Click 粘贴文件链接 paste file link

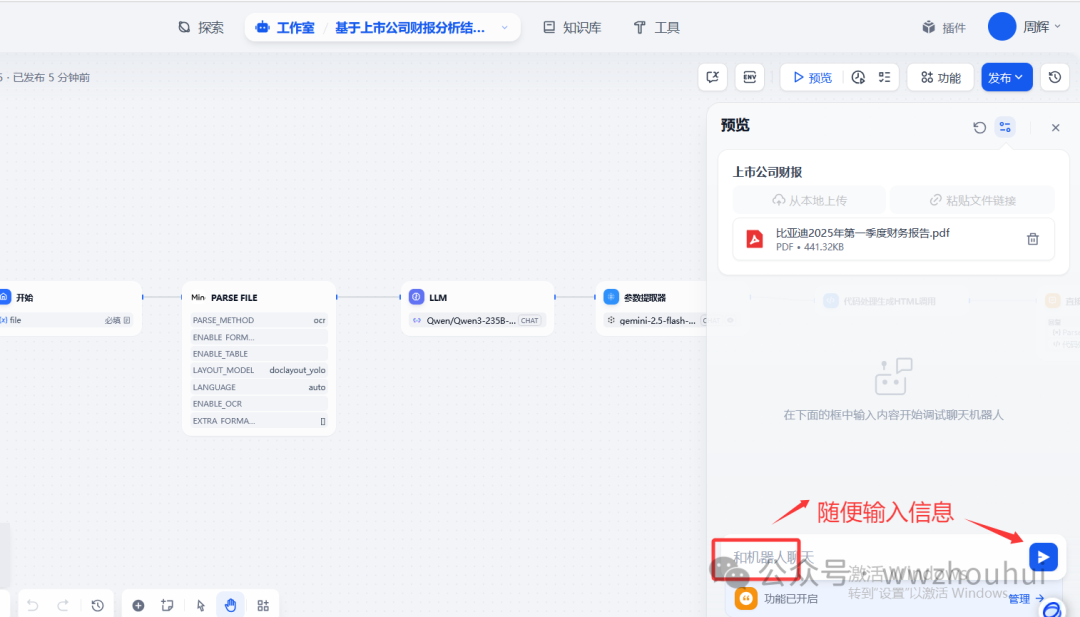click(x=972, y=200)
